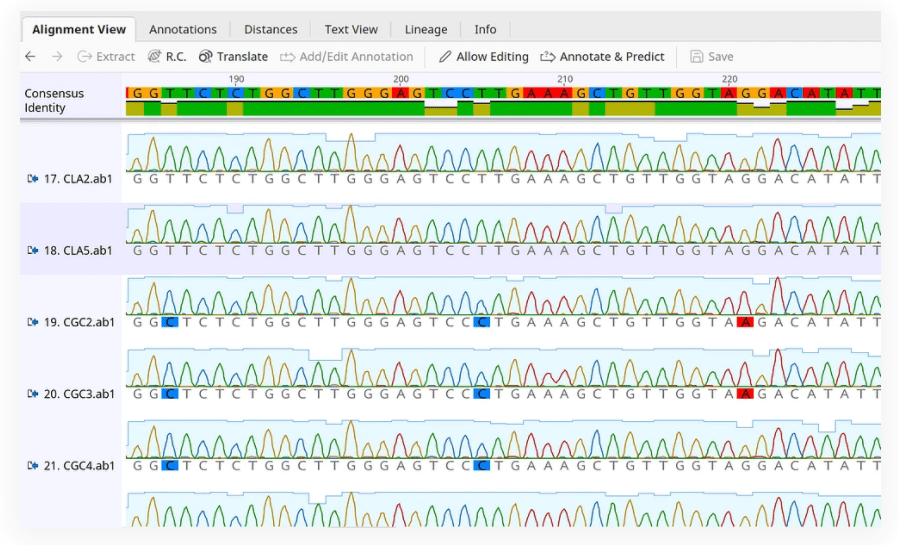Click the Translate toolbar icon

[x=206, y=57]
